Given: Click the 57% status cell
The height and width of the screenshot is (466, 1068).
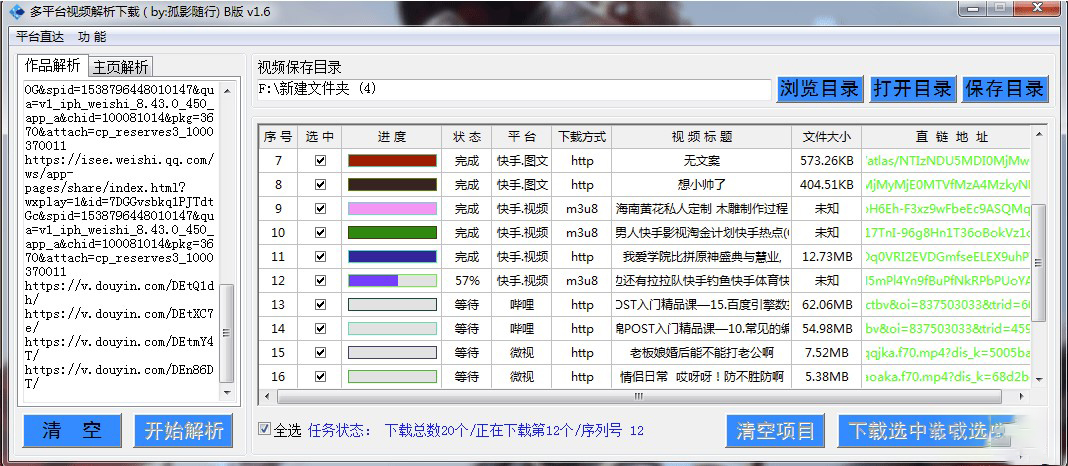Looking at the screenshot, I should pos(467,281).
